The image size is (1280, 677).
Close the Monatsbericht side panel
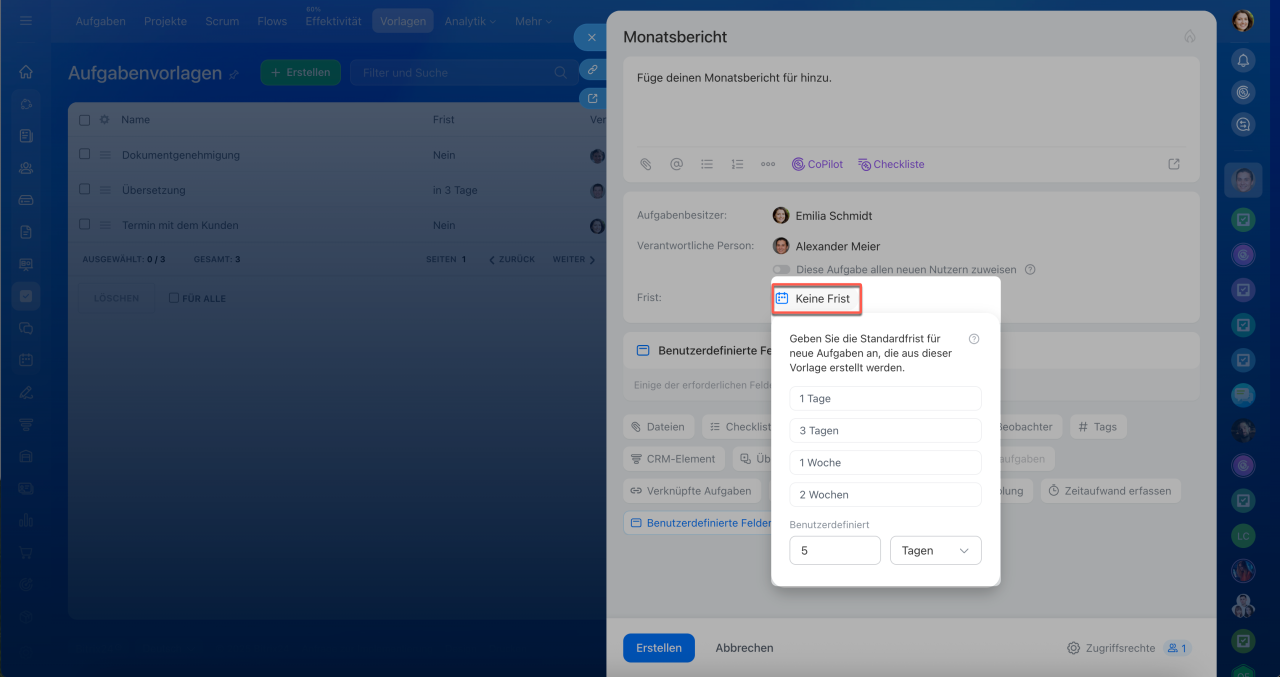coord(591,37)
